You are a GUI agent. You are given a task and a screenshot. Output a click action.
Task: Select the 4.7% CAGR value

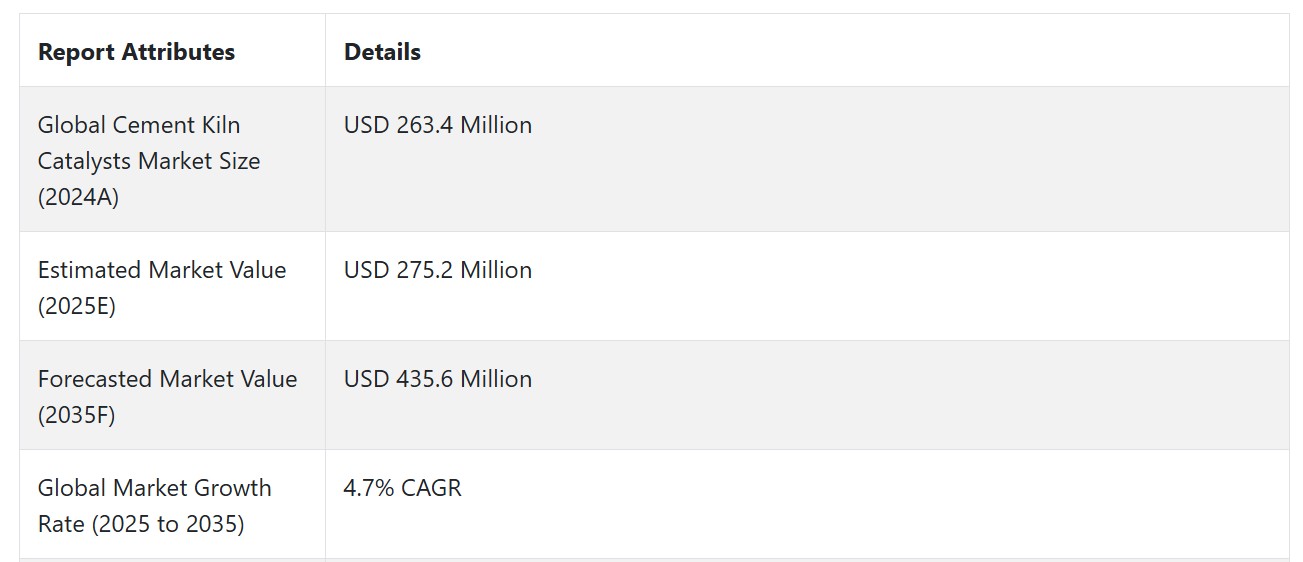coord(403,488)
